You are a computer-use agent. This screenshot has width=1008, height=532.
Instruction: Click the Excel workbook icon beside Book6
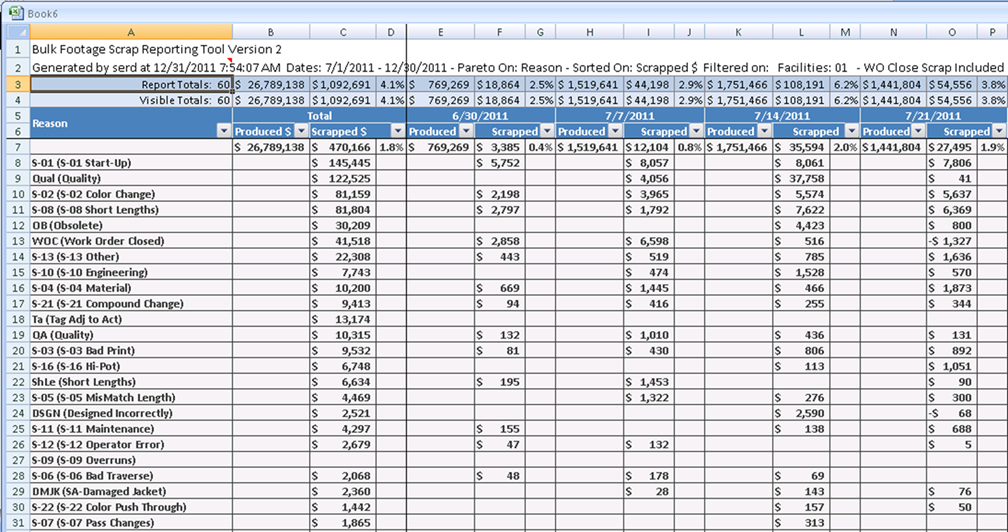(16, 13)
